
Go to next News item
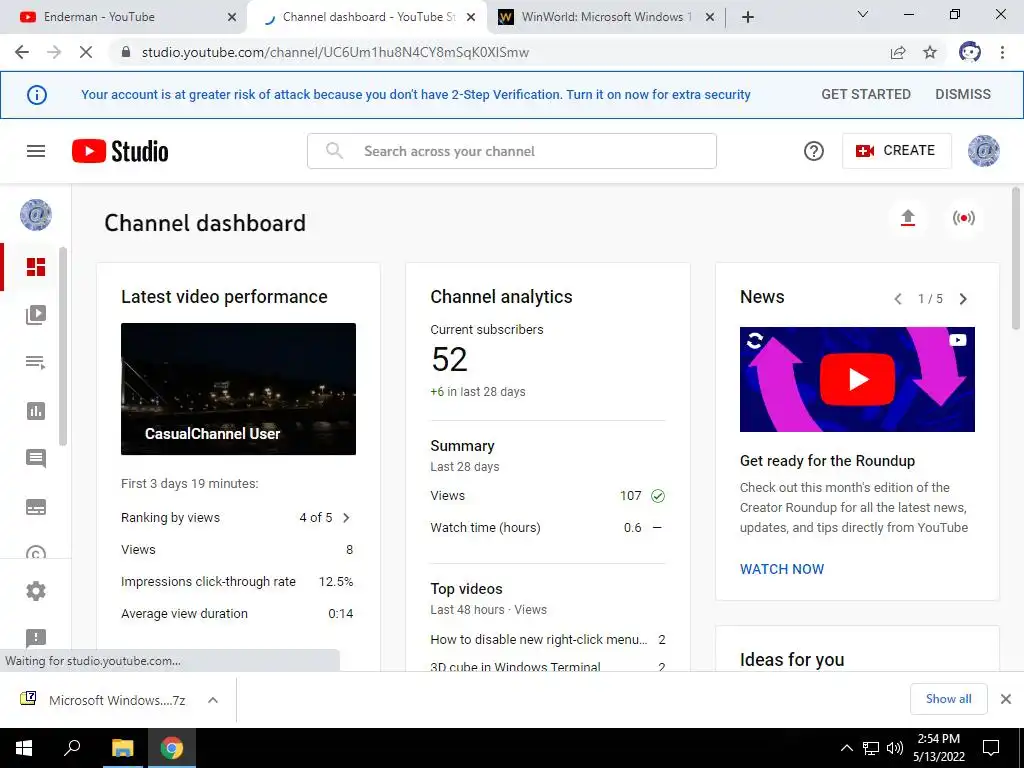pyautogui.click(x=963, y=299)
